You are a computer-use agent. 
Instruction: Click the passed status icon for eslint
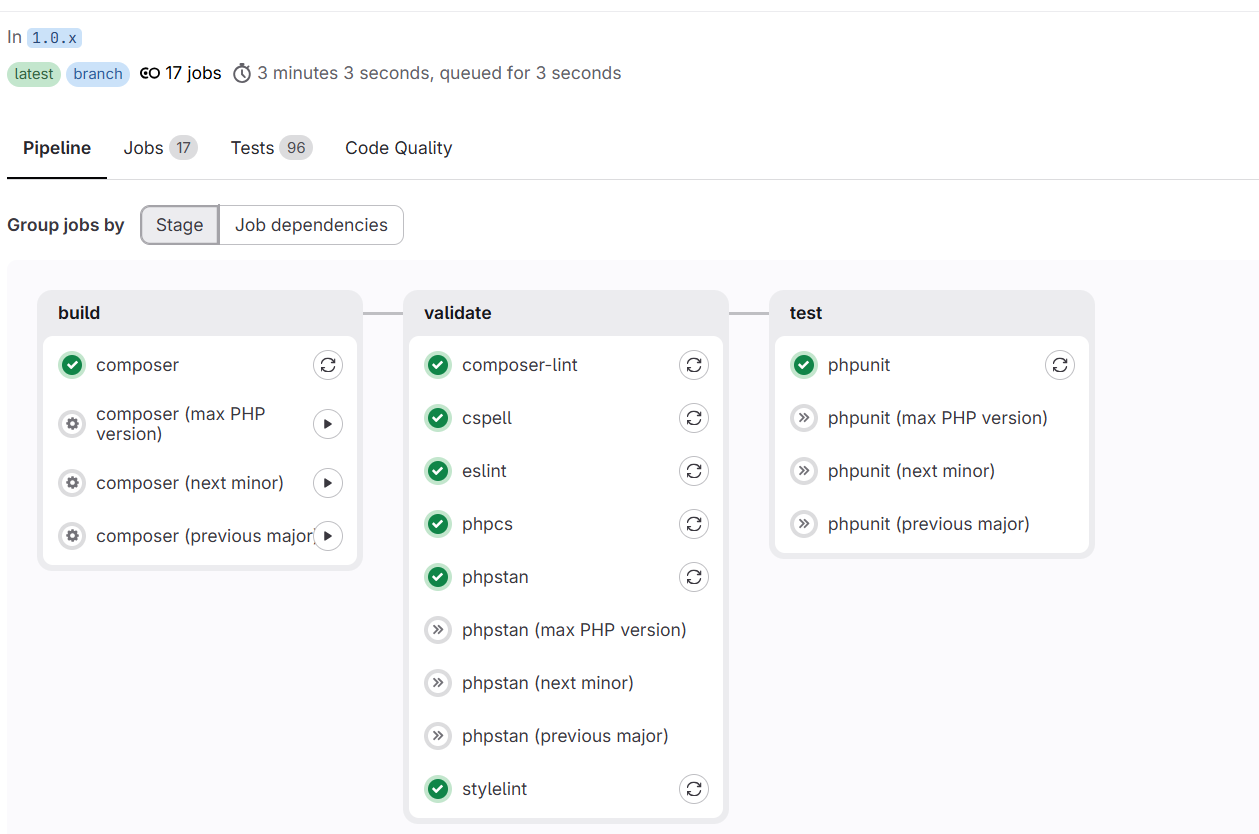(x=438, y=471)
